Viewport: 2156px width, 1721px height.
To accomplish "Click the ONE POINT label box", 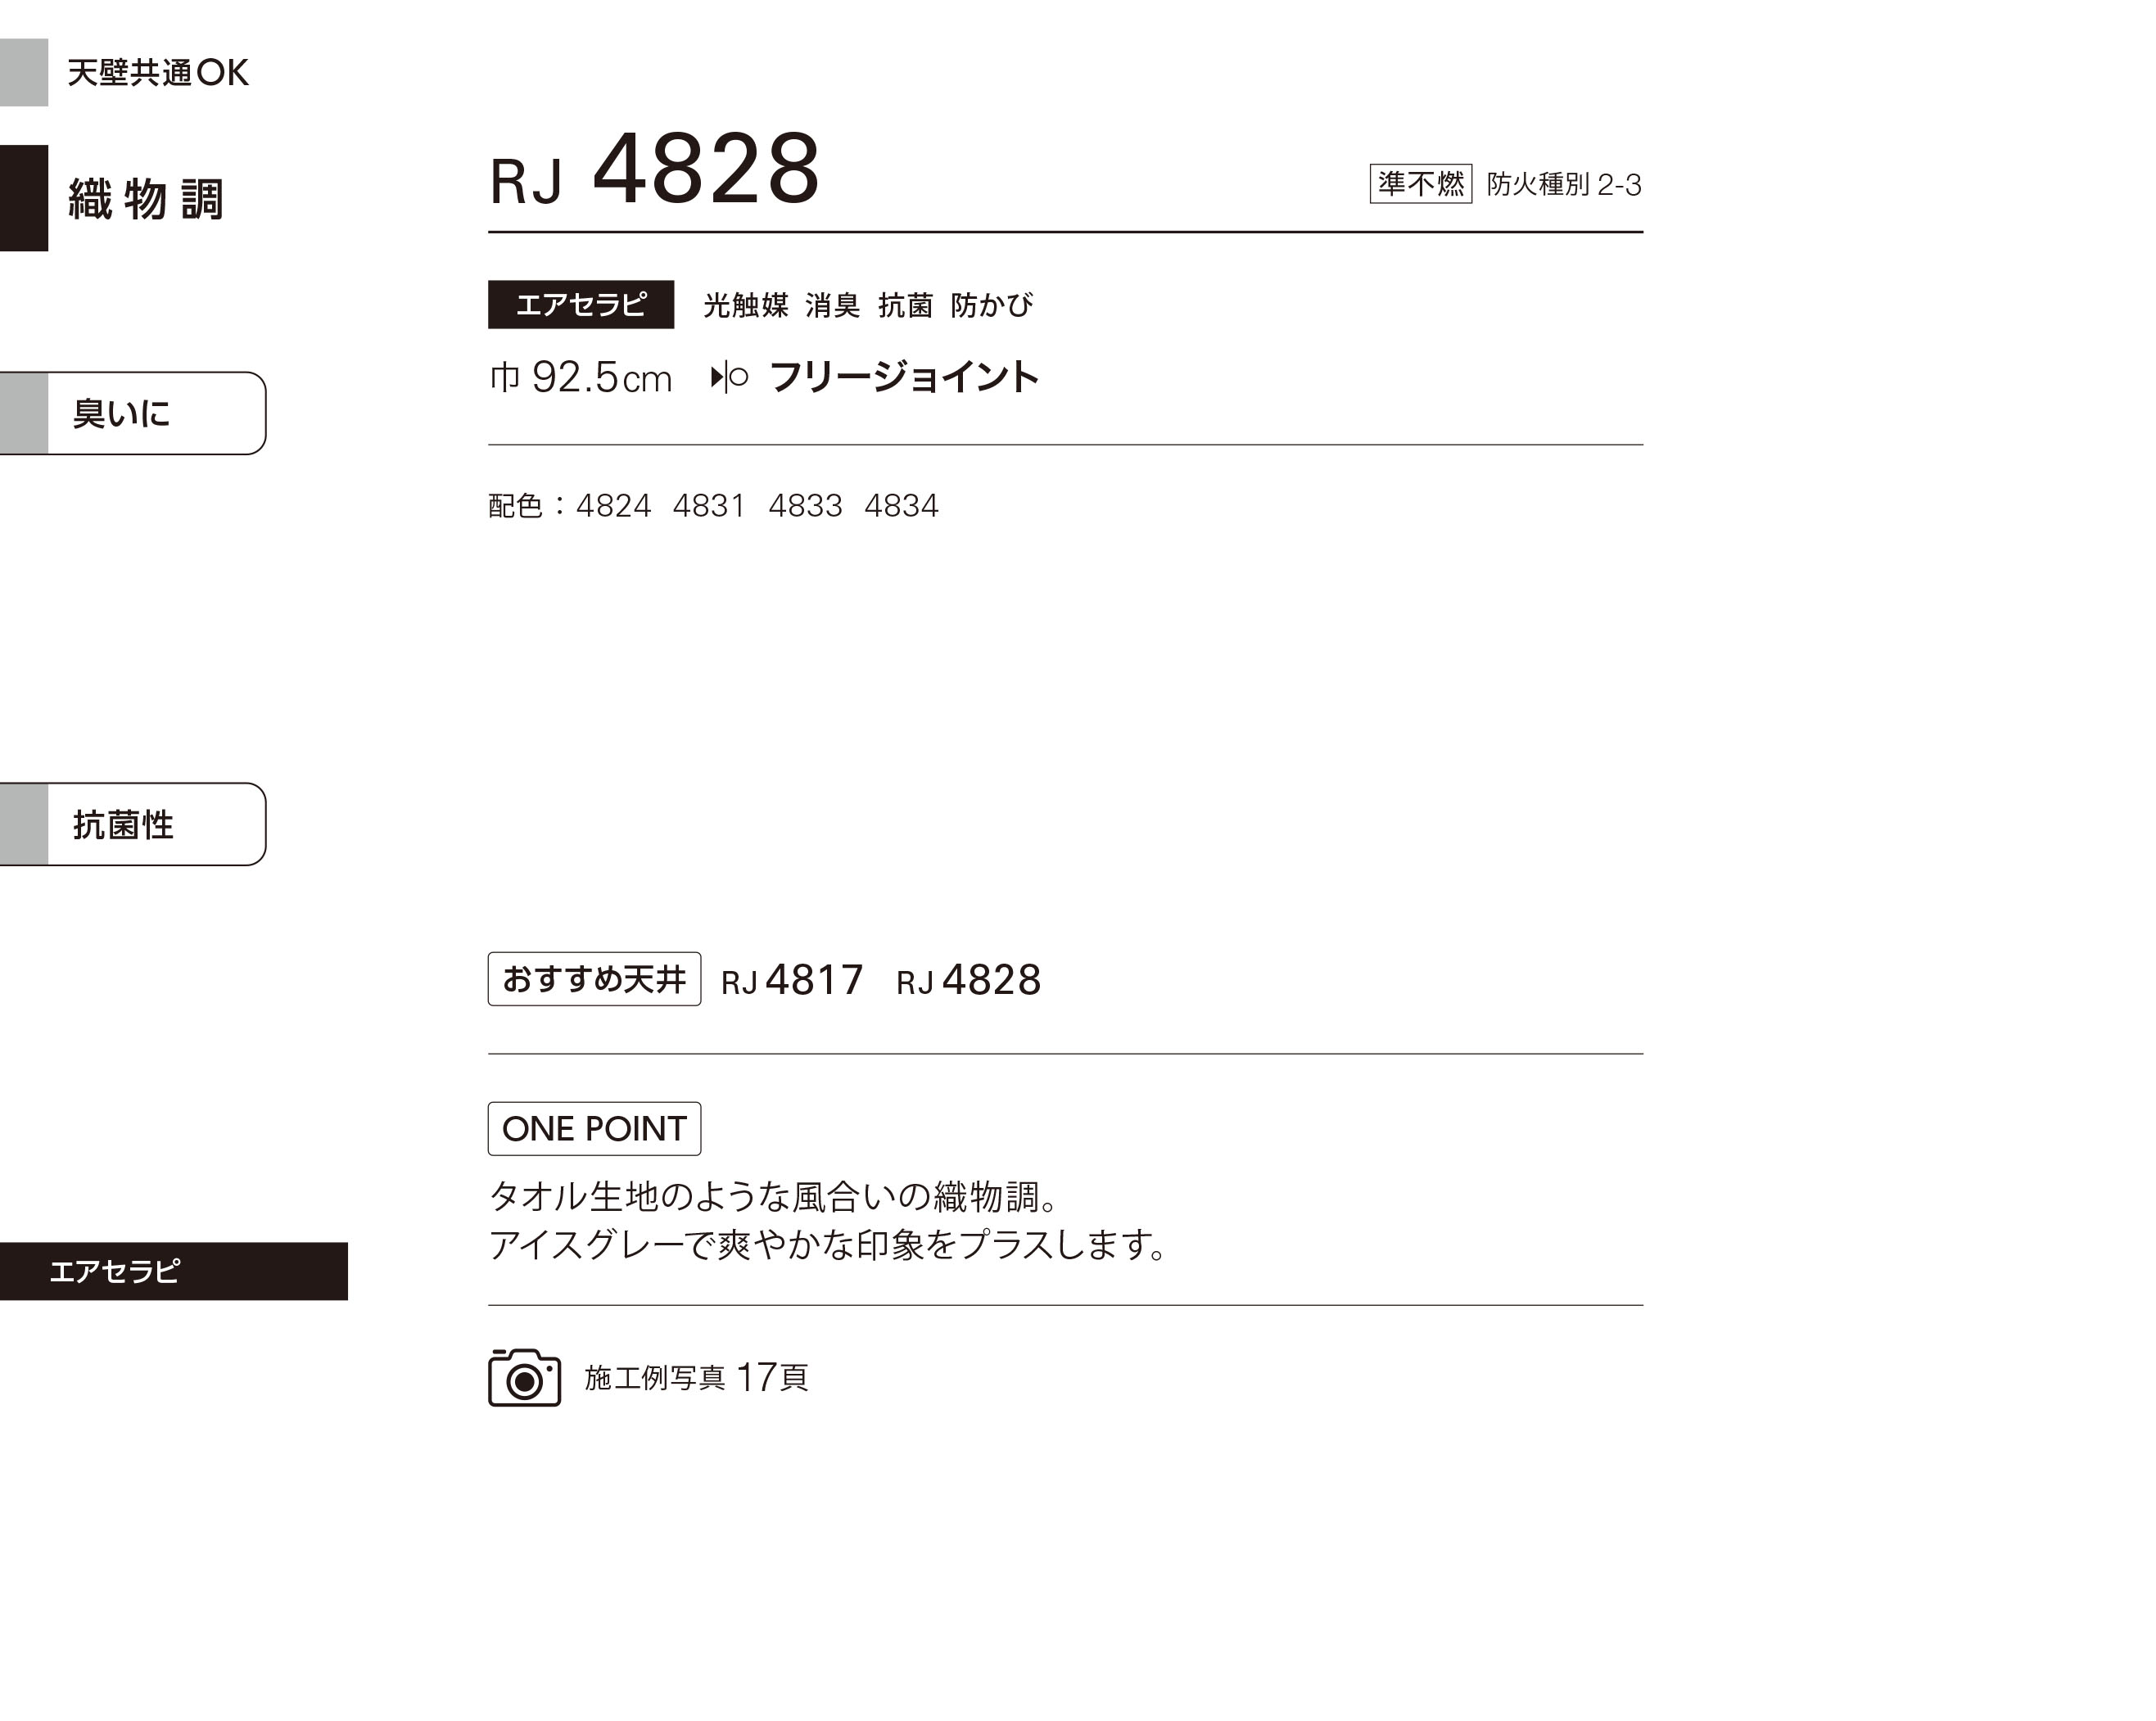I will coord(594,1128).
